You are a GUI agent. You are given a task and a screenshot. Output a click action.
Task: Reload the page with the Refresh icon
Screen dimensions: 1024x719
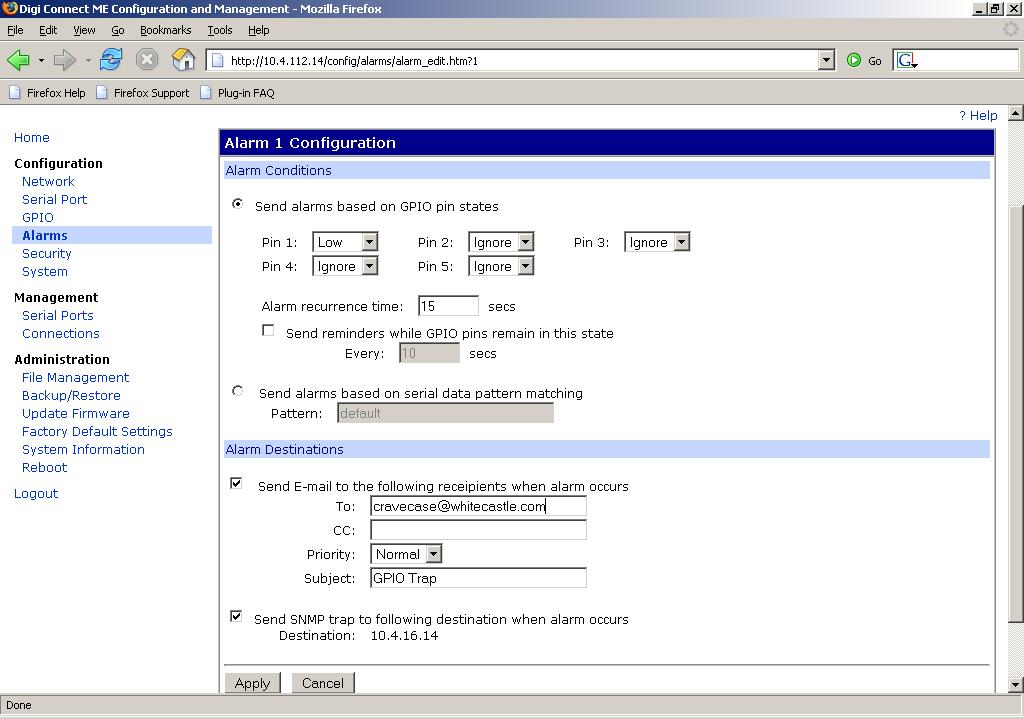[111, 60]
